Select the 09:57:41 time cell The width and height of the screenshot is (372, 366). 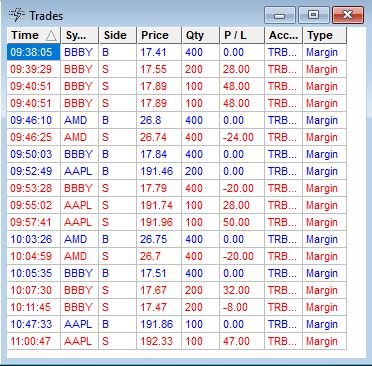(x=34, y=222)
